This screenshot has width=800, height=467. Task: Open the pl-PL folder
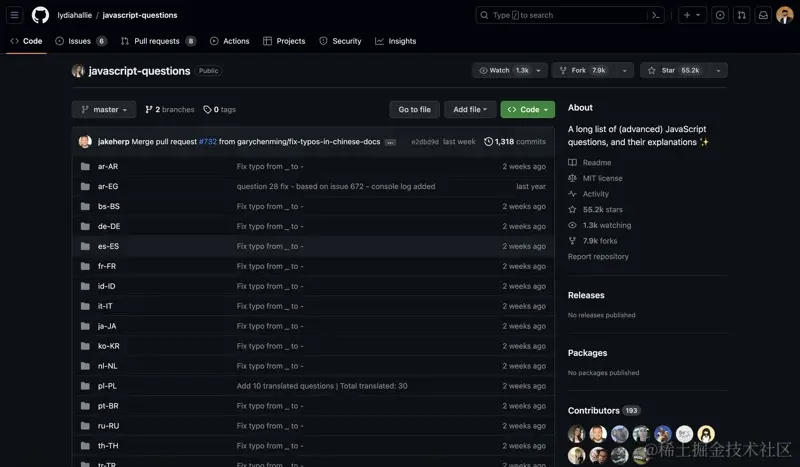pyautogui.click(x=107, y=386)
